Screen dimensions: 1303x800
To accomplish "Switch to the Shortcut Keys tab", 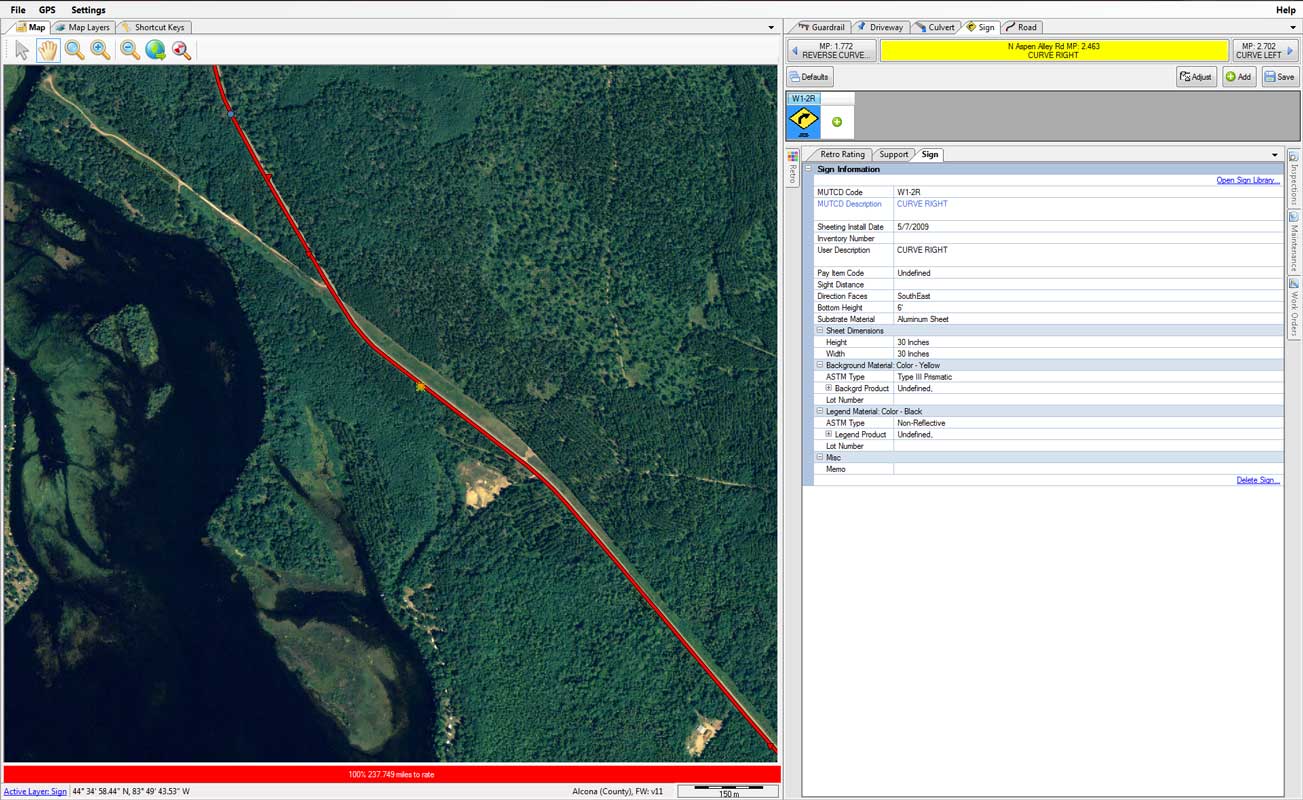I will (x=154, y=27).
